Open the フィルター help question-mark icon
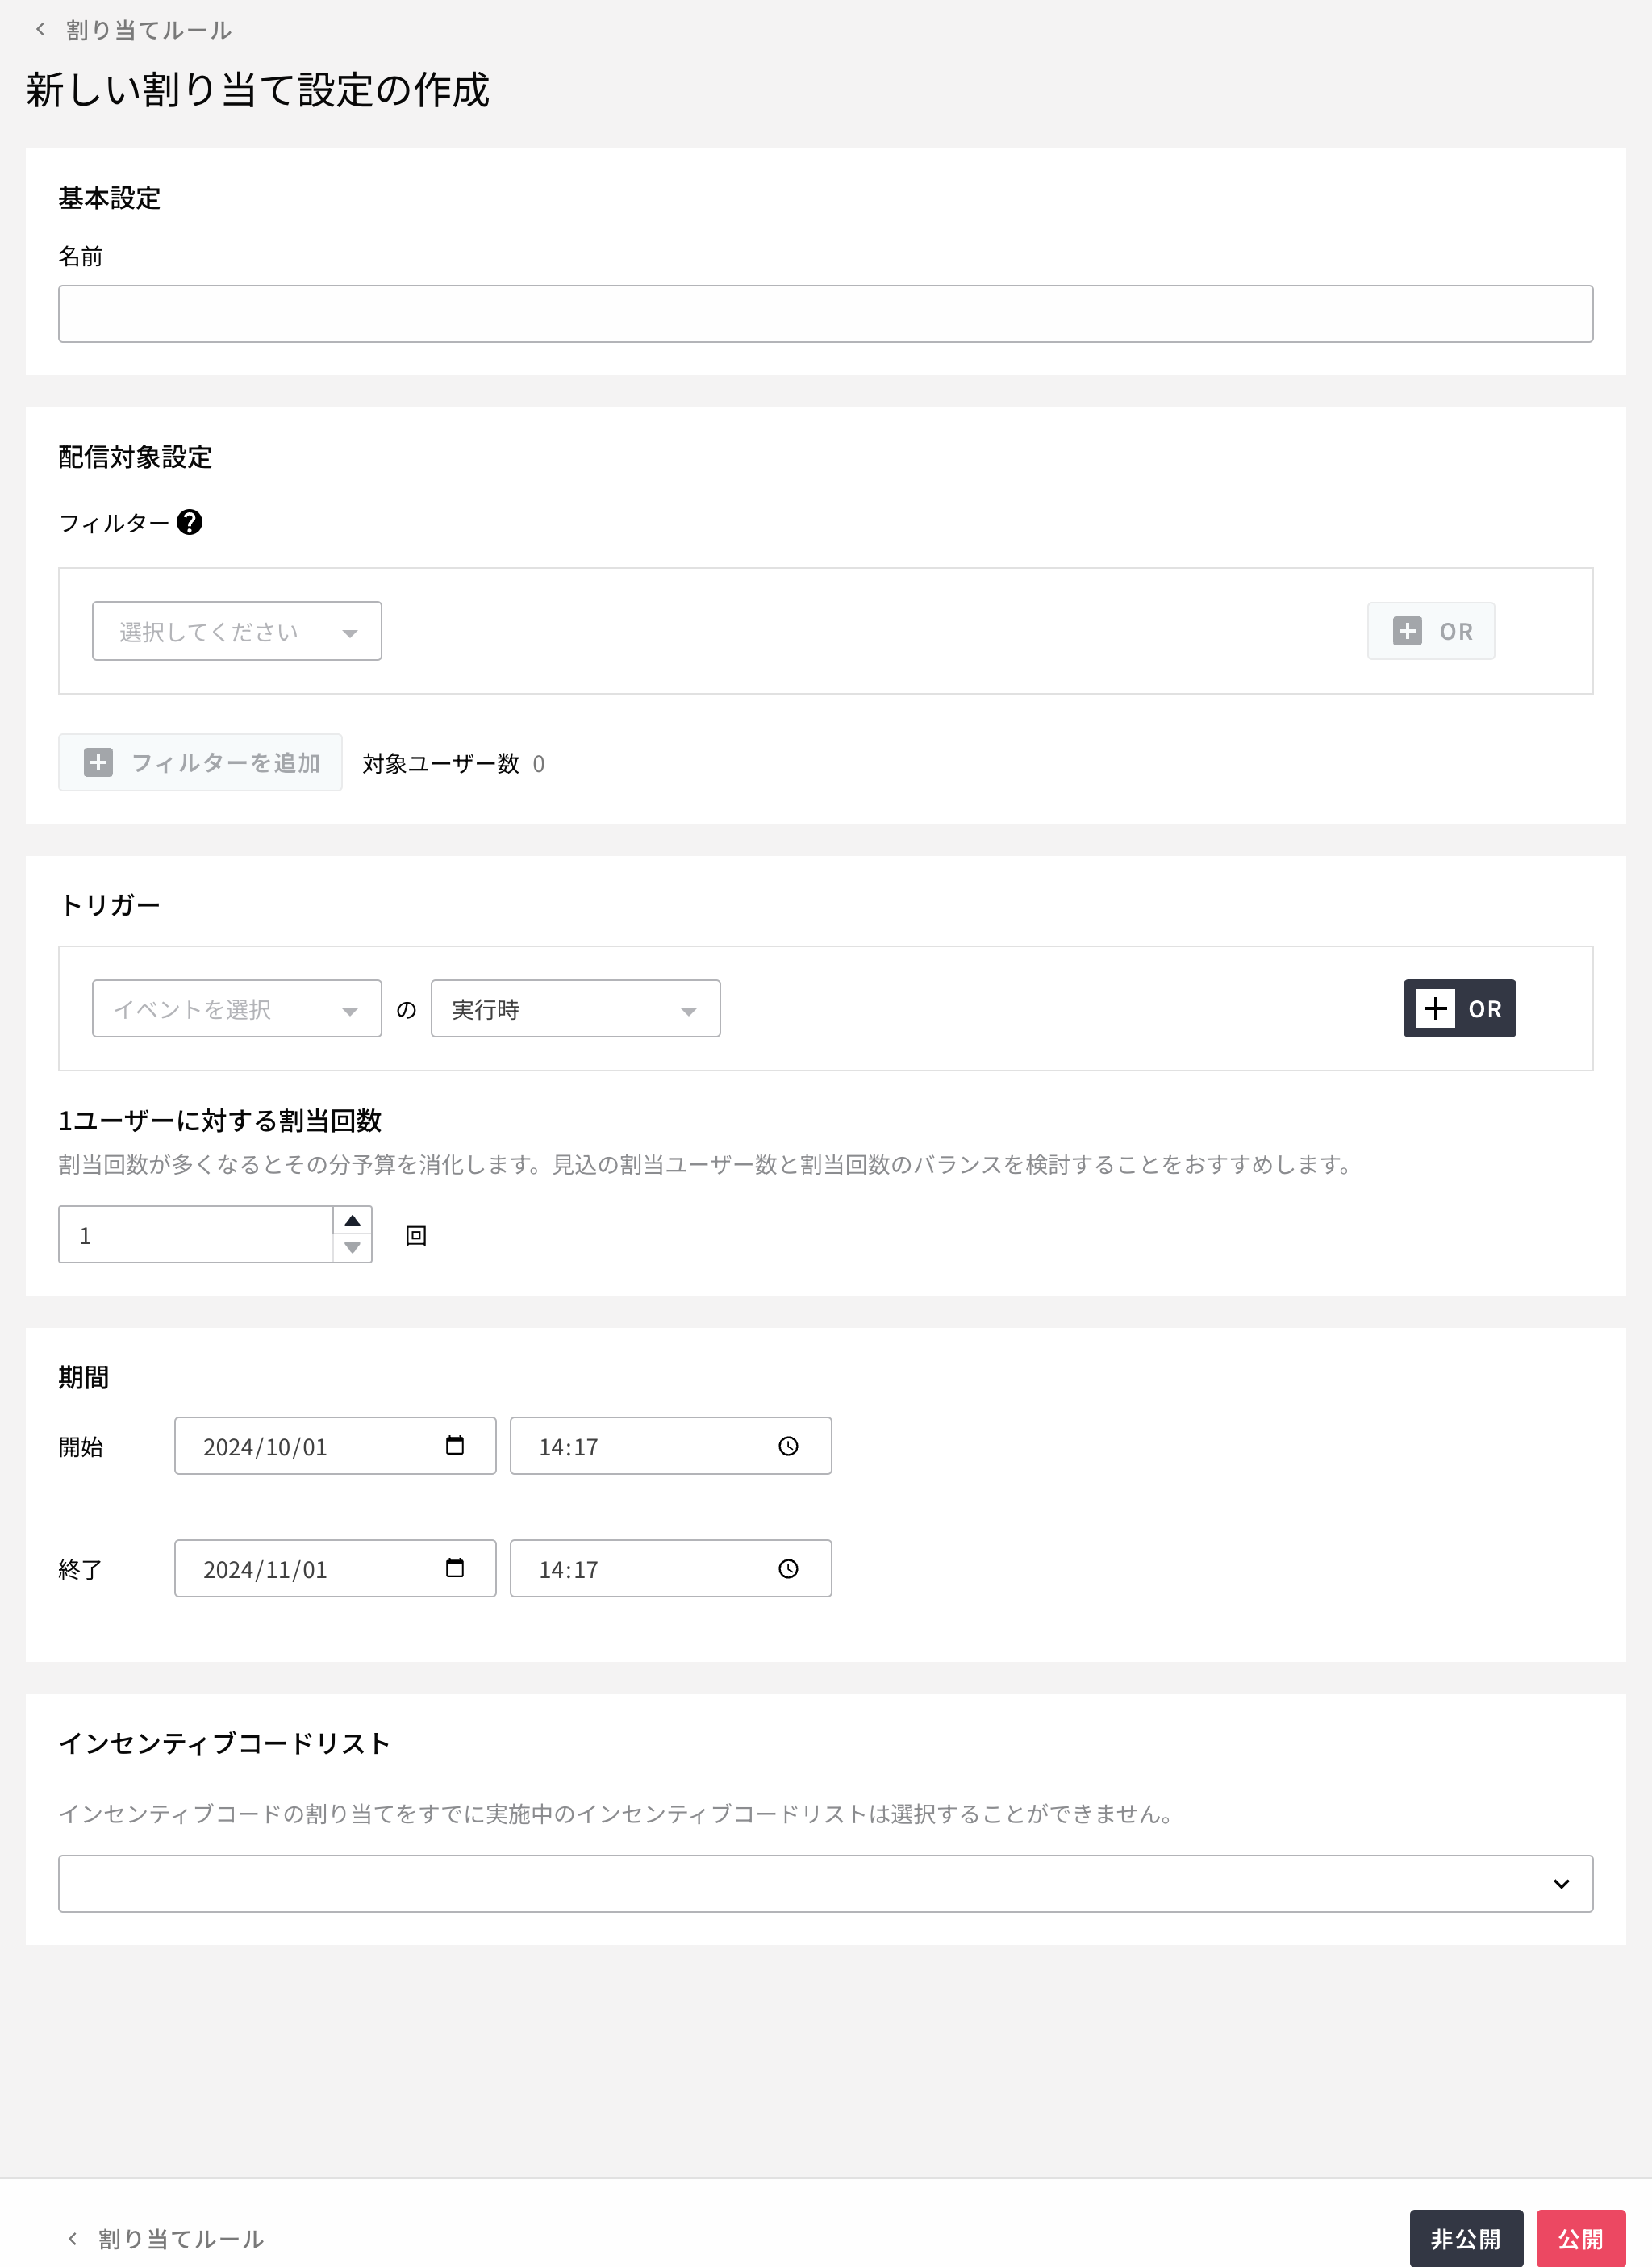1652x2267 pixels. (x=189, y=522)
